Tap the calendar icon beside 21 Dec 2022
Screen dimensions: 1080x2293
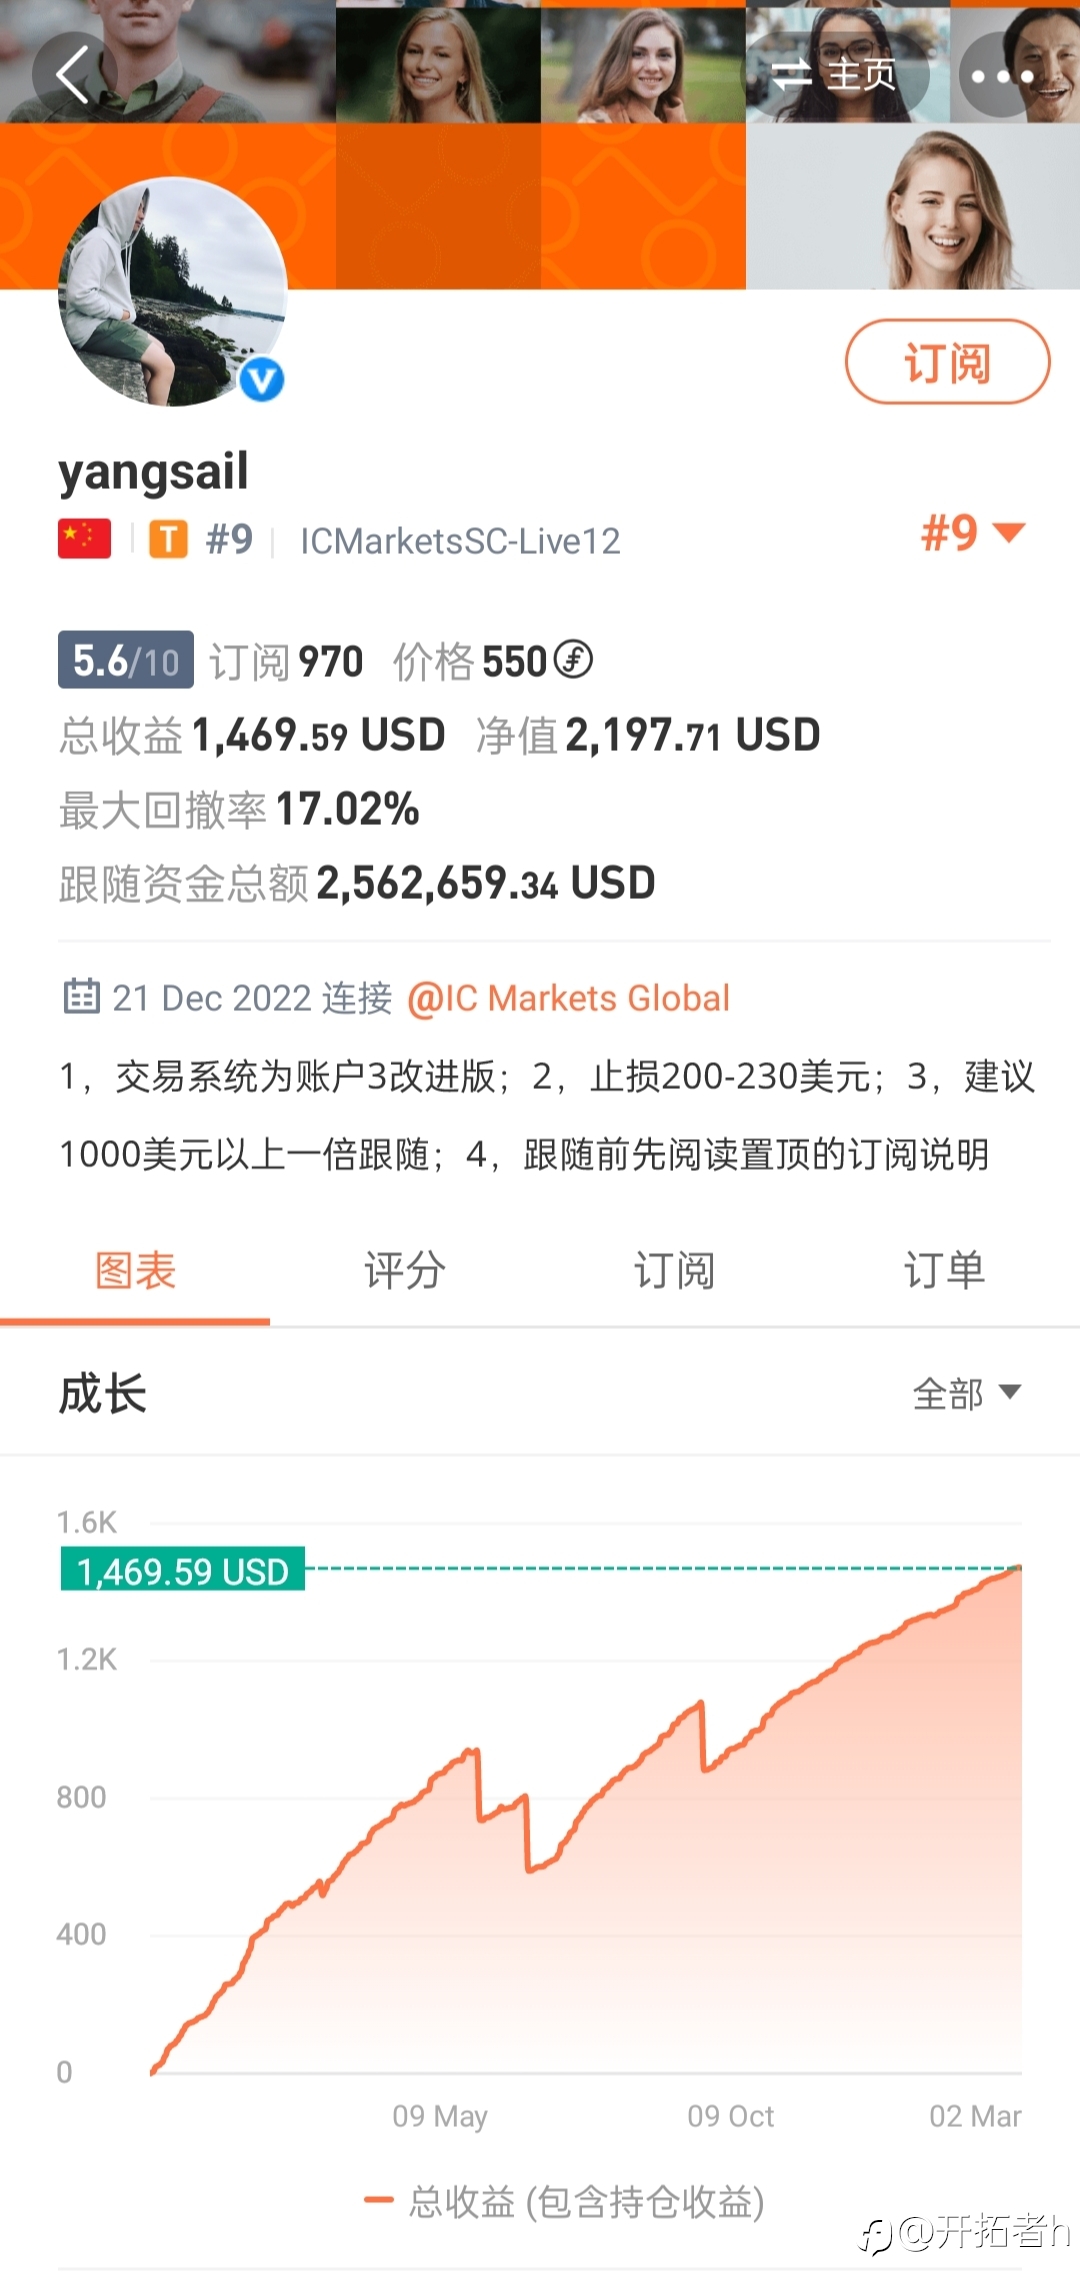coord(81,997)
